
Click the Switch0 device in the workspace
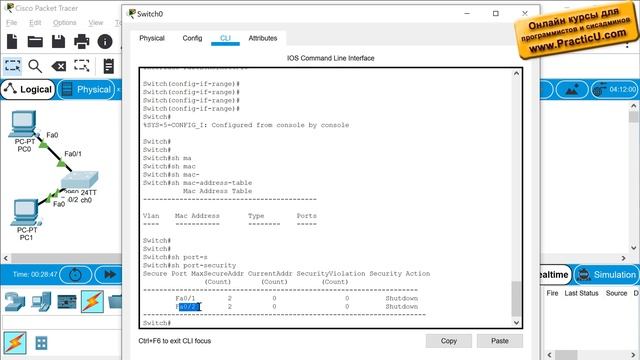point(80,180)
